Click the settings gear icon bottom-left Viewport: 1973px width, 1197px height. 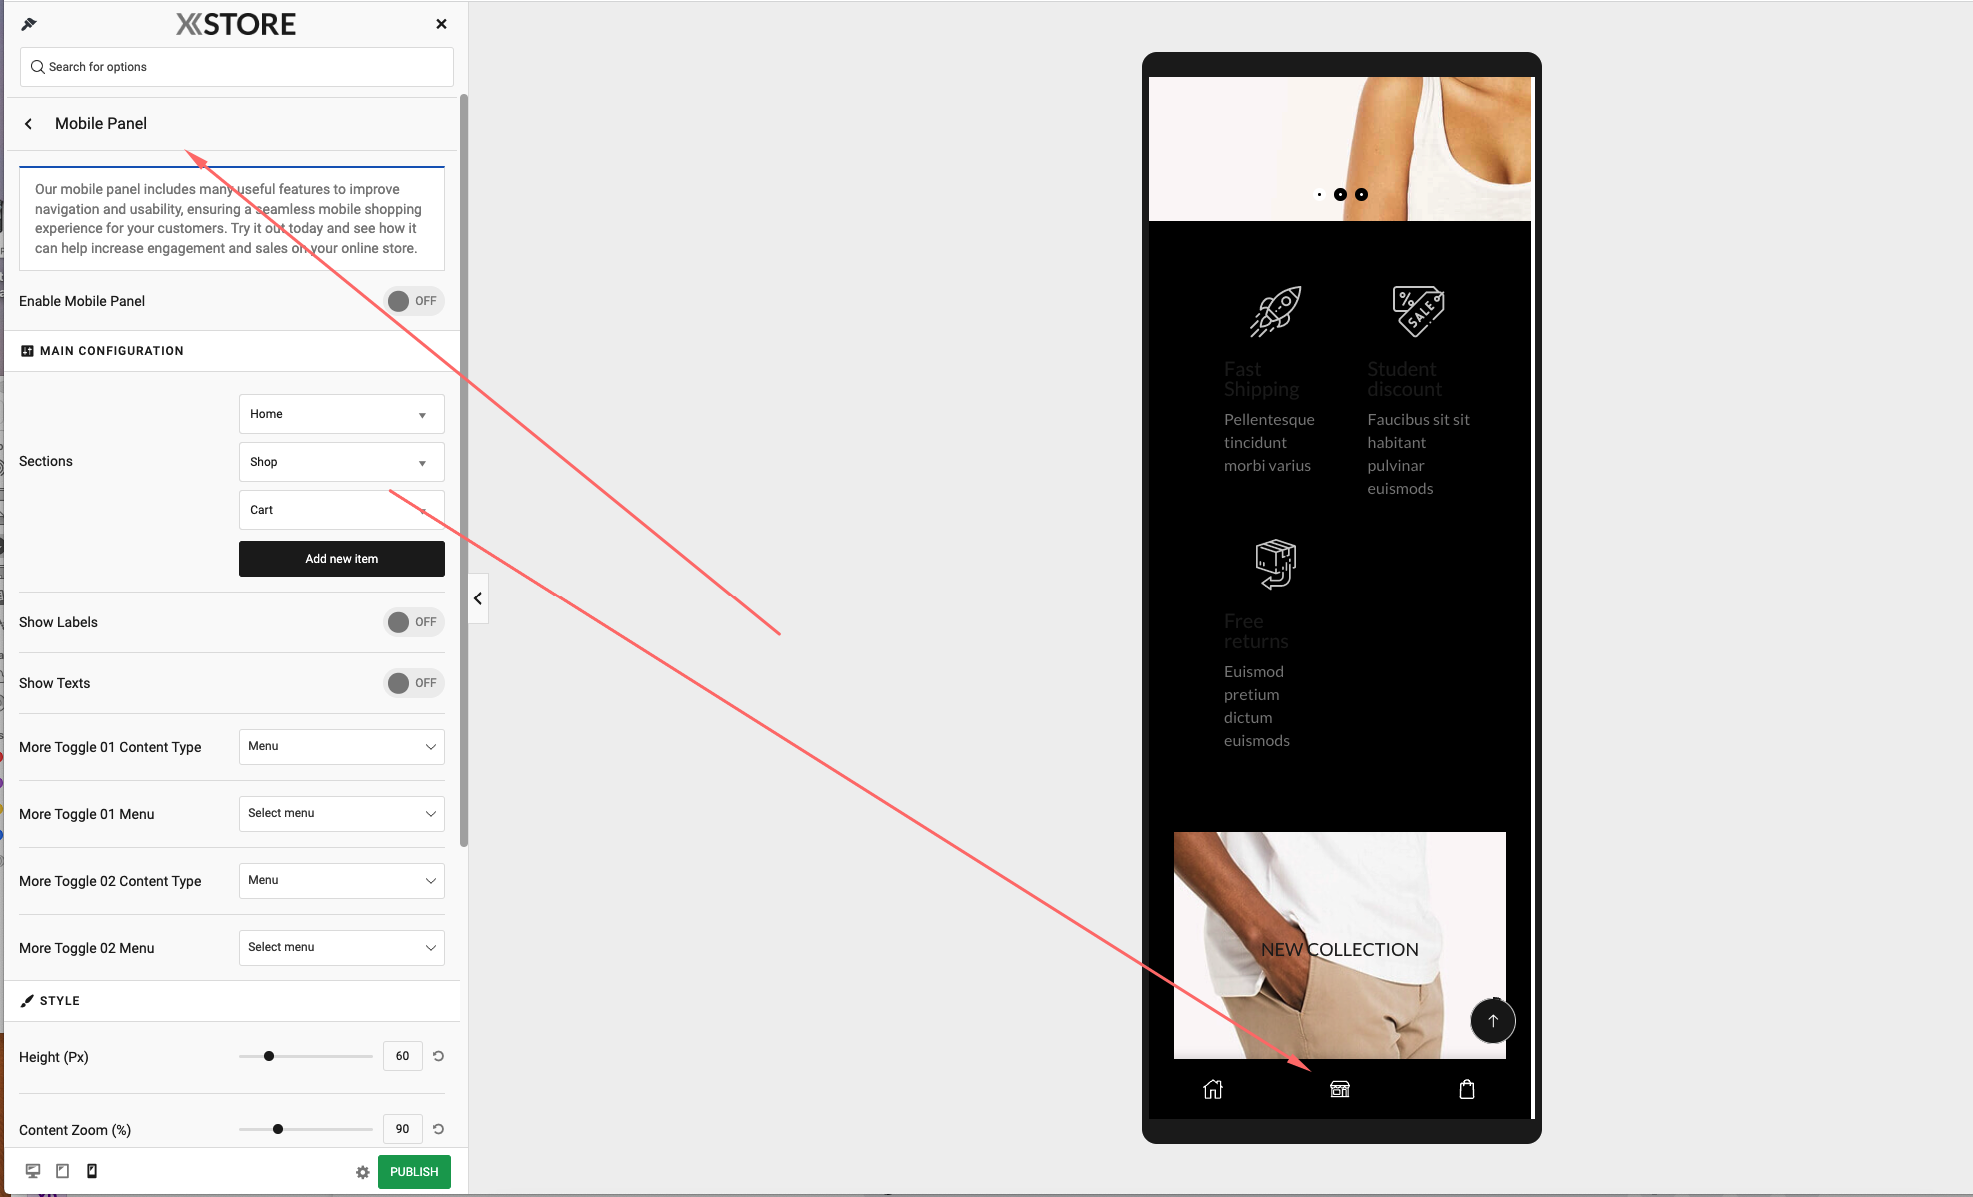point(362,1172)
